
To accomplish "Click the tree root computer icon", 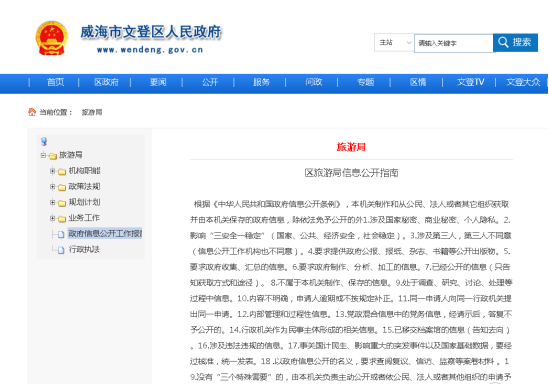I will coord(44,141).
